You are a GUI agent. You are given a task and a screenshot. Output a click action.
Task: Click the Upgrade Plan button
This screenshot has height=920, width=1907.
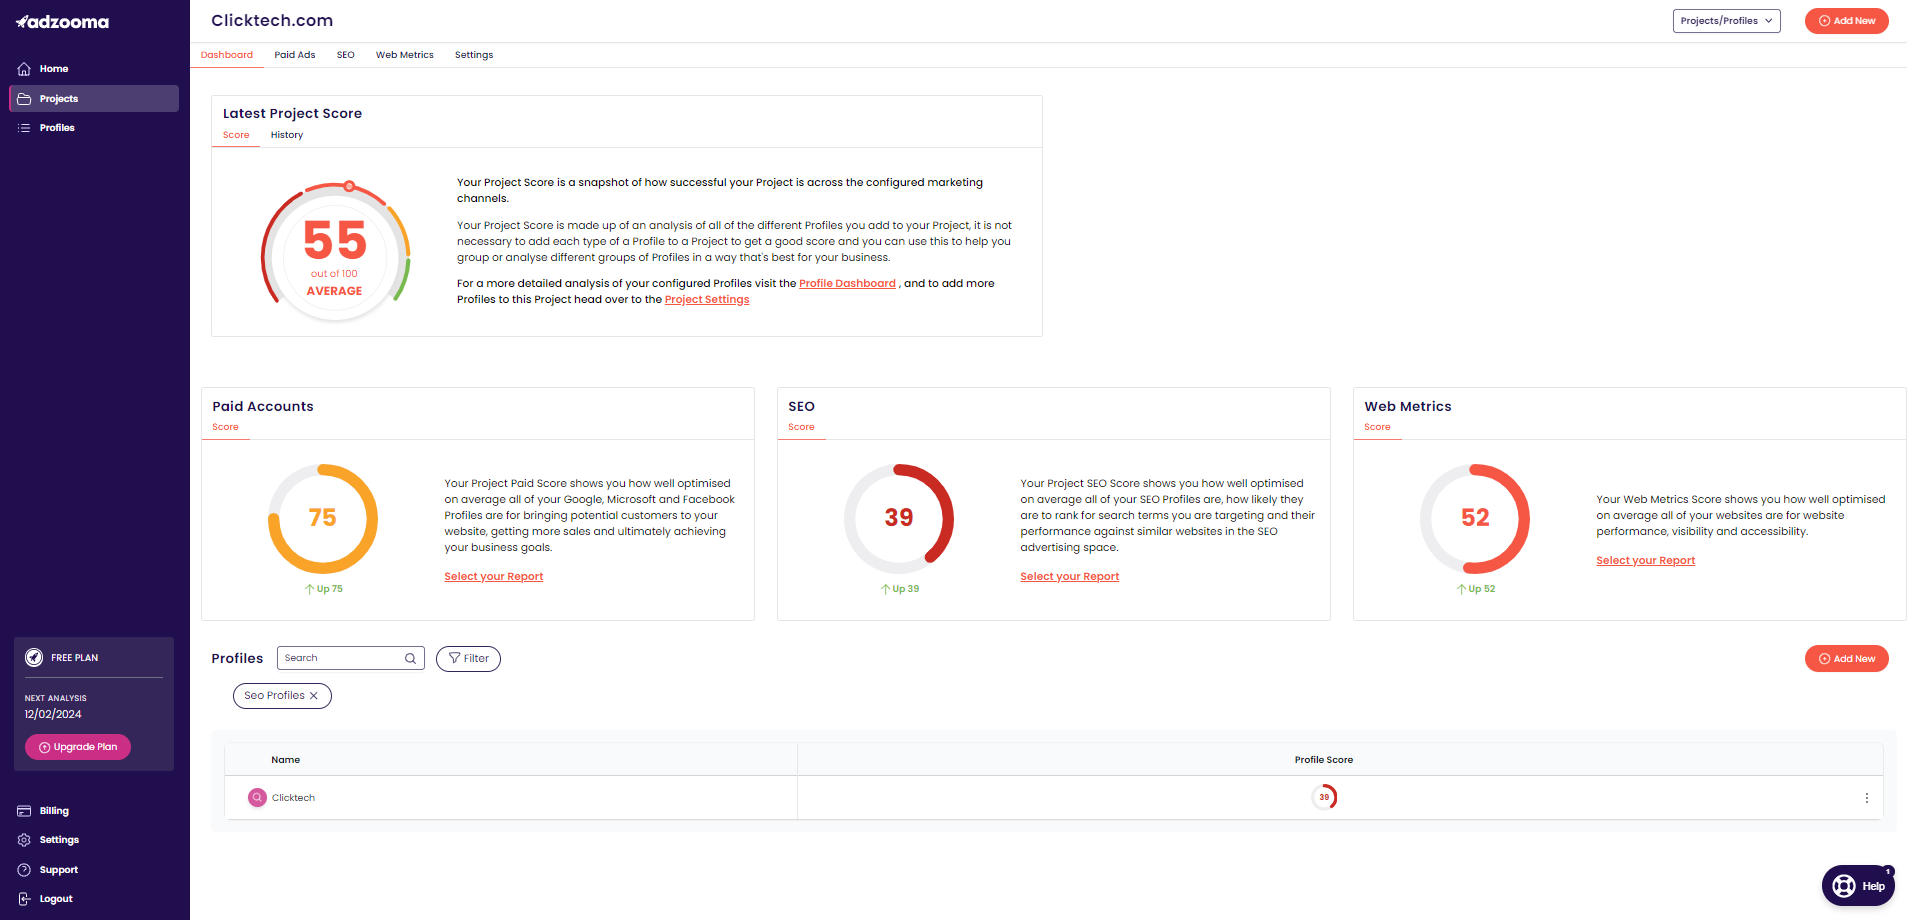pos(78,747)
